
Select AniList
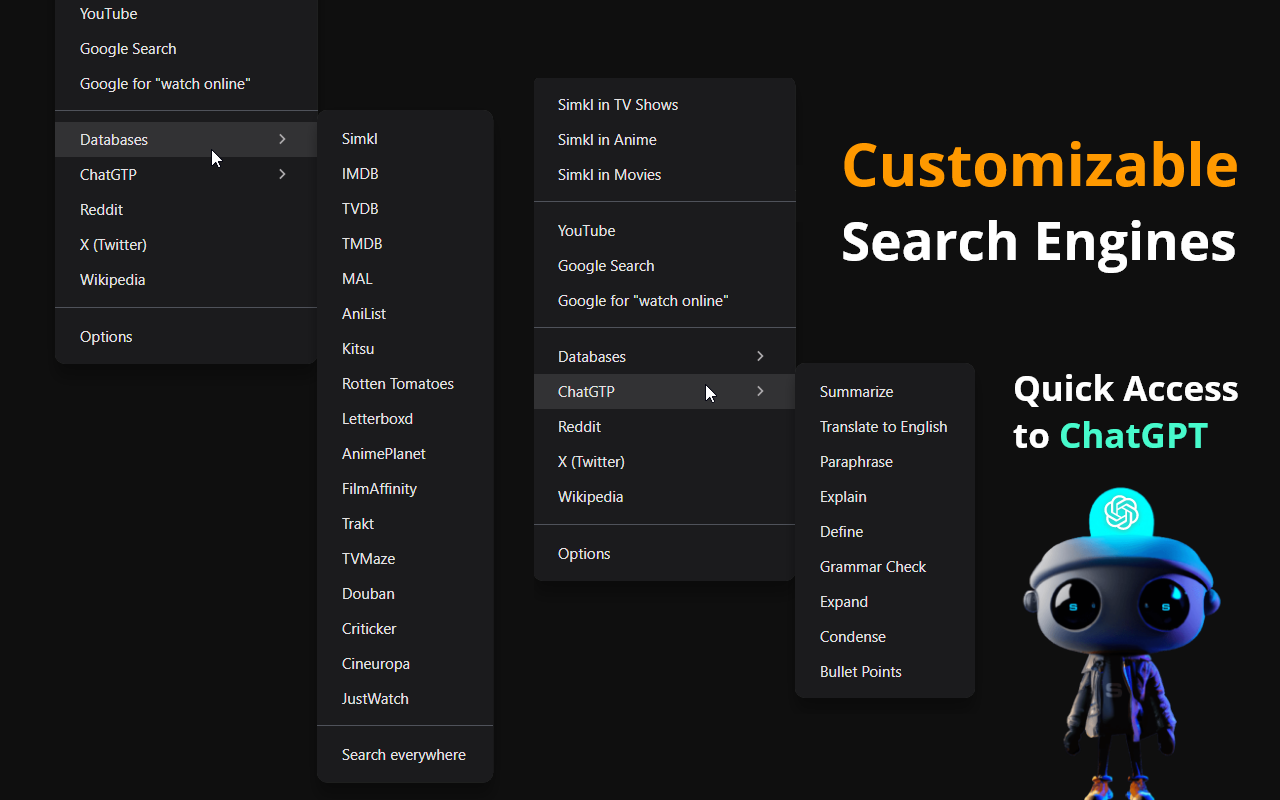pyautogui.click(x=364, y=313)
